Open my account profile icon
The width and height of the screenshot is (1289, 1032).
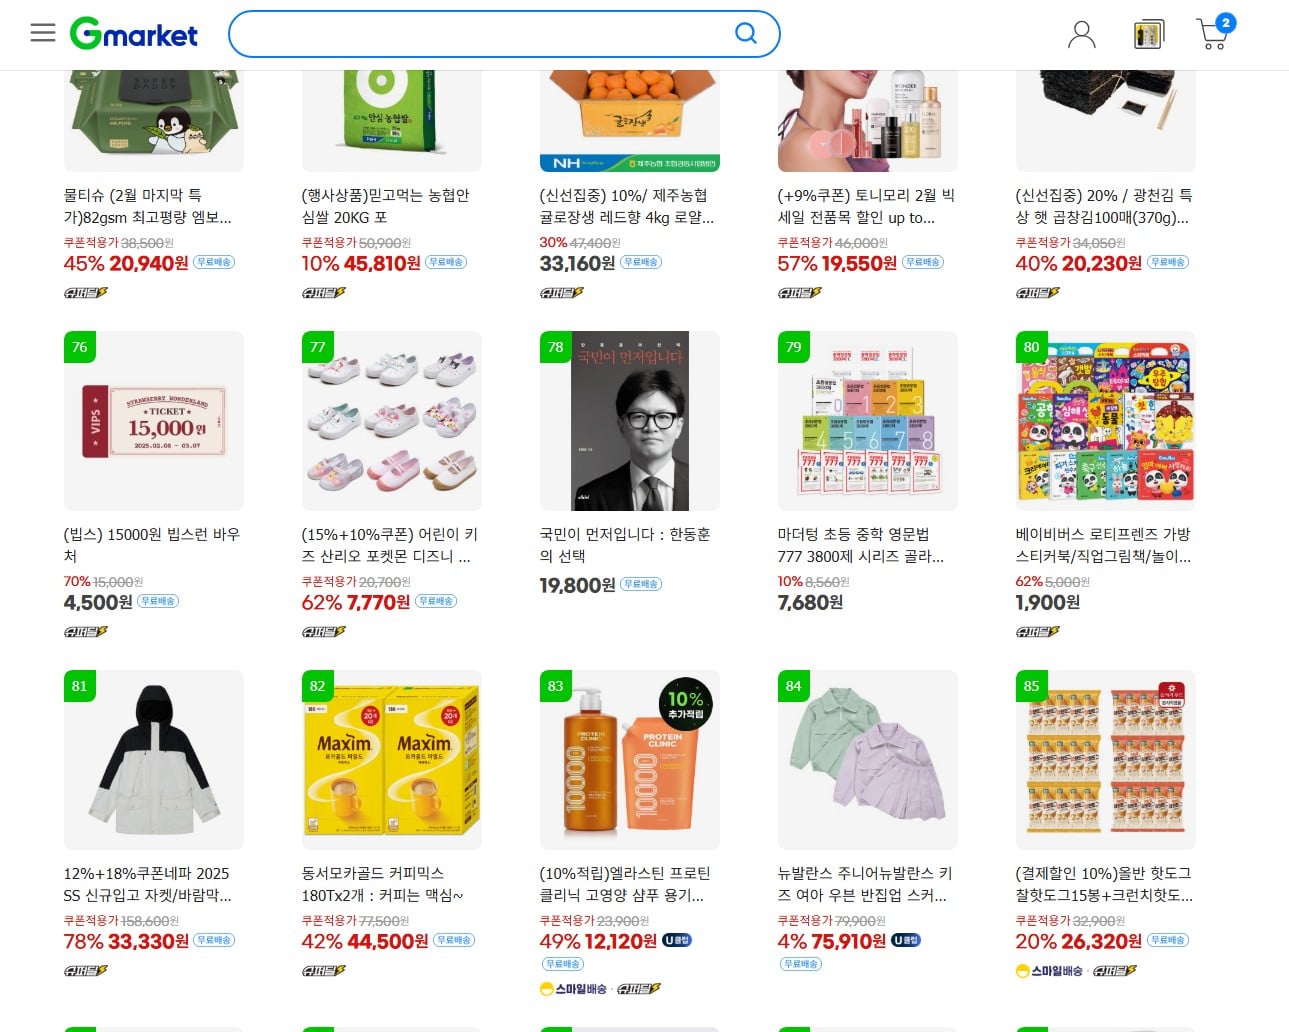coord(1081,35)
